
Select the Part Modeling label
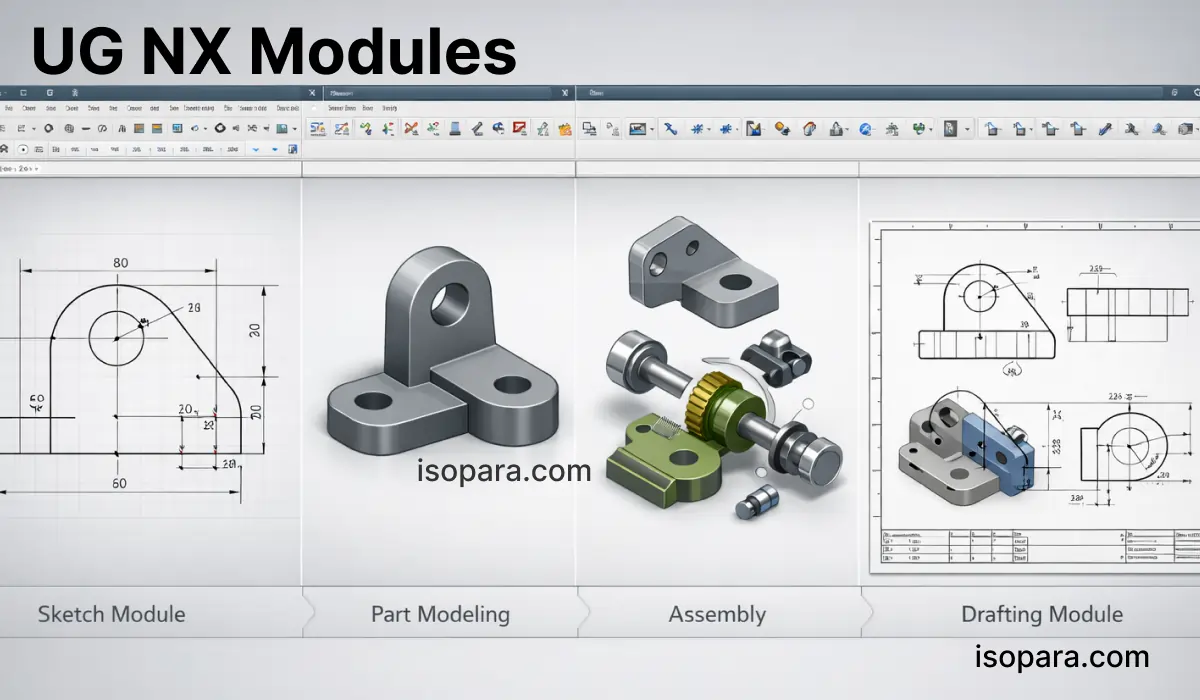tap(440, 613)
